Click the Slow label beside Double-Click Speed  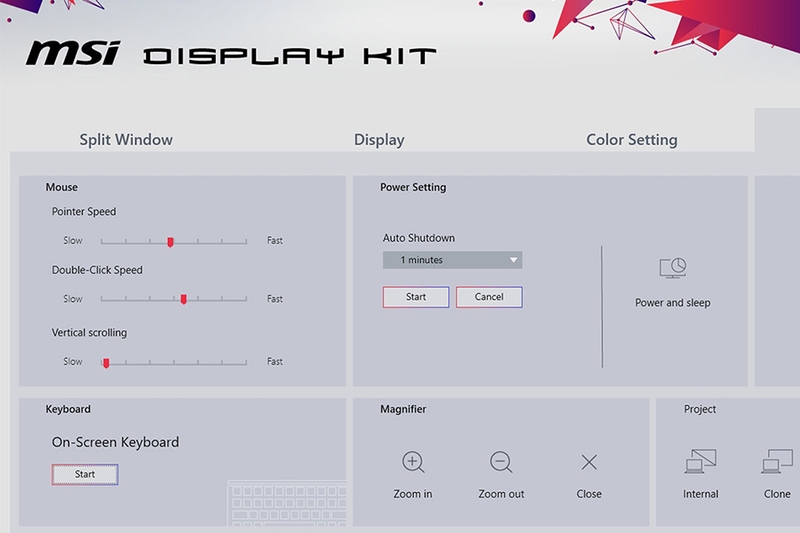coord(72,299)
